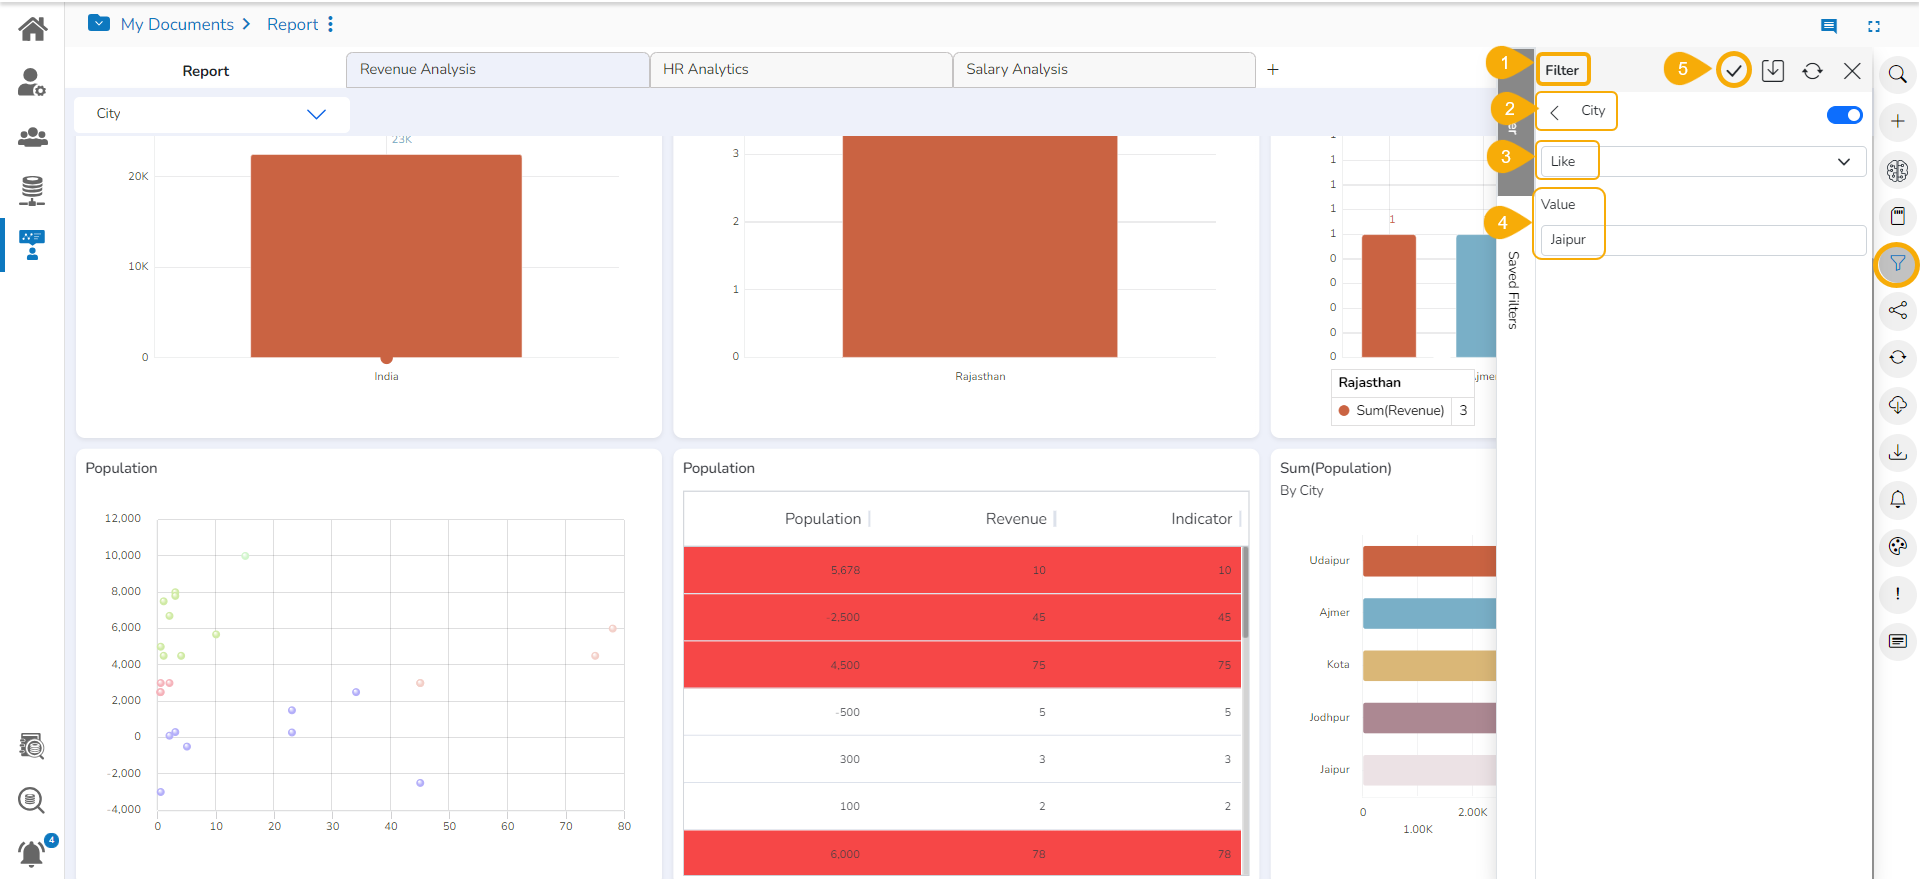Open the share icon in right sidebar
The width and height of the screenshot is (1920, 879).
click(1897, 311)
